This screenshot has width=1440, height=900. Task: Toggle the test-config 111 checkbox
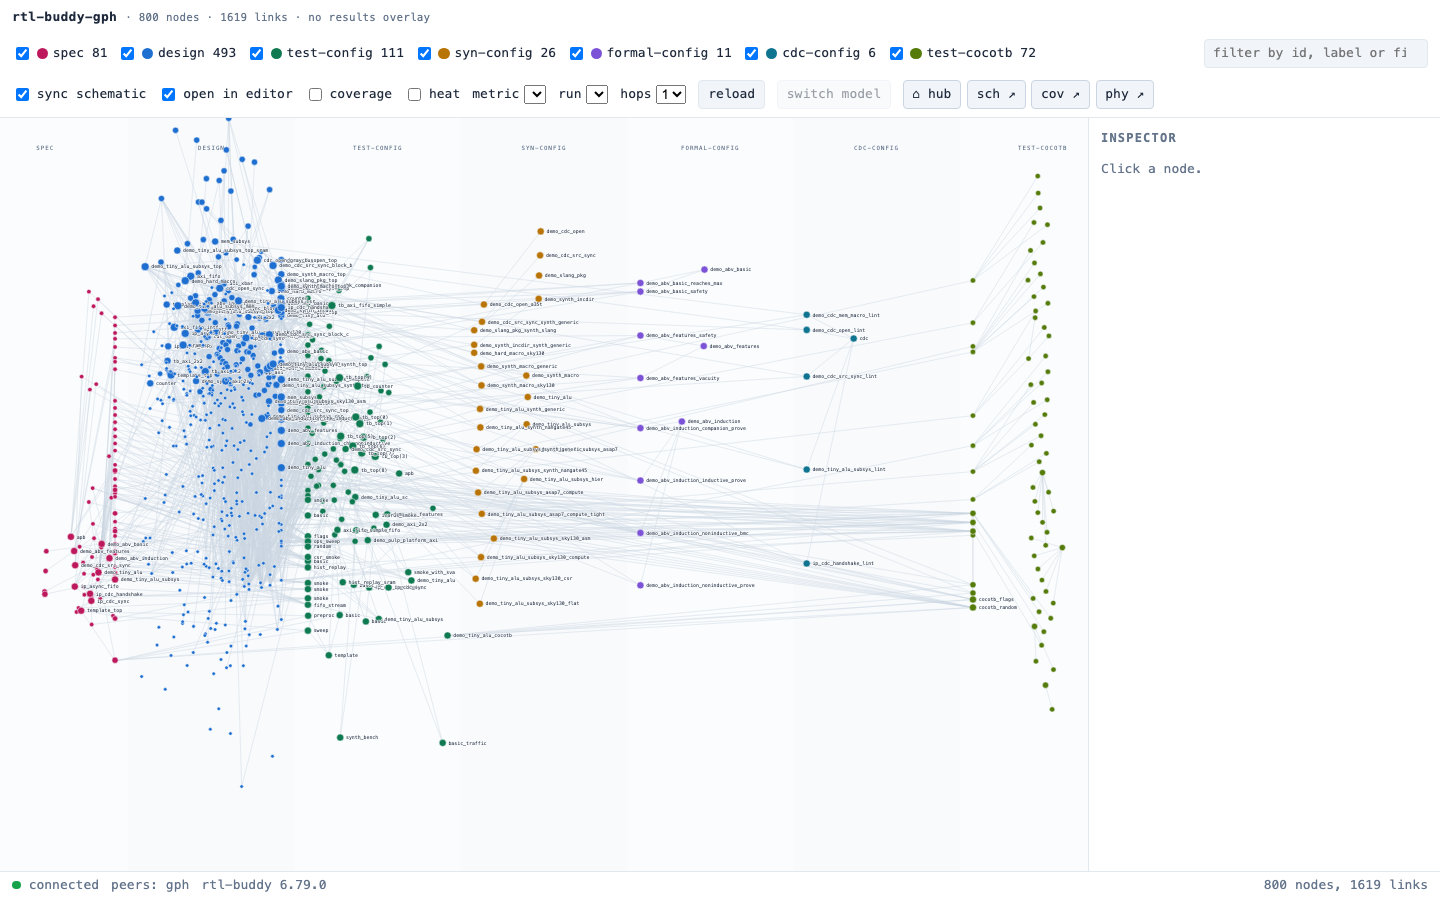point(256,53)
